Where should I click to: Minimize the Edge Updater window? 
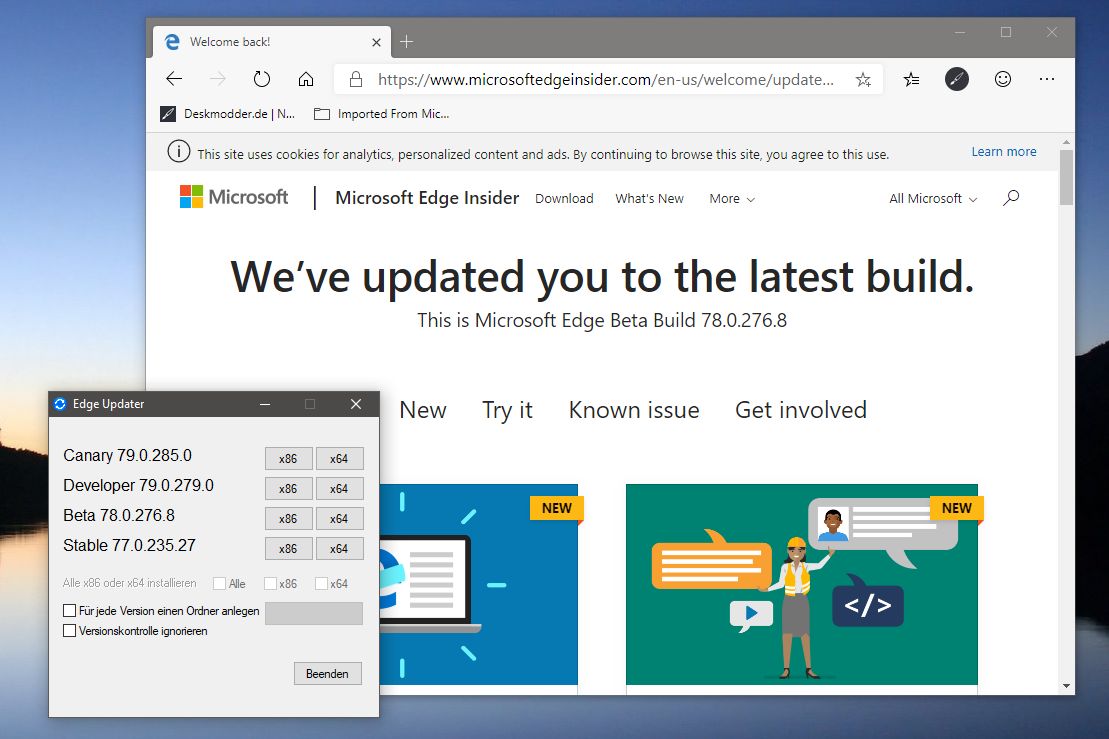pyautogui.click(x=265, y=404)
